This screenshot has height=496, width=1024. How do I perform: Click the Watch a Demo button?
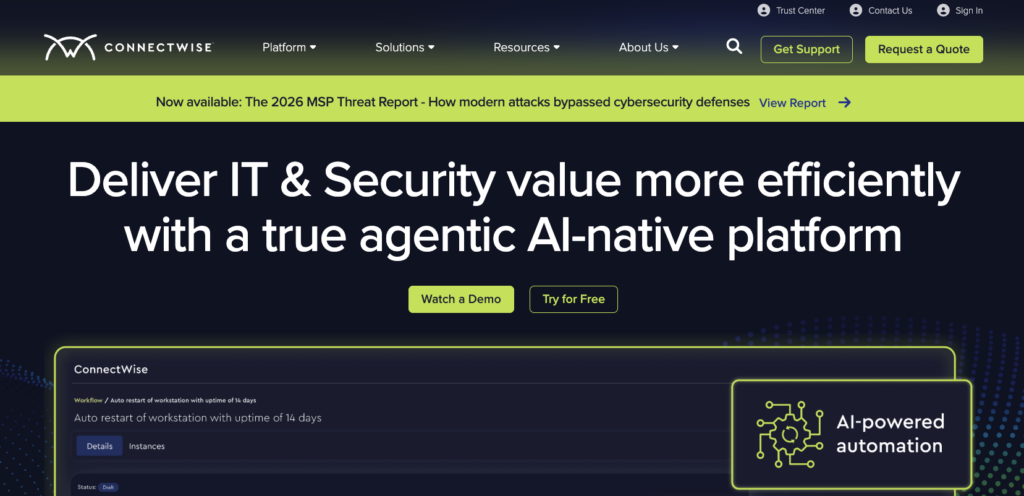461,299
